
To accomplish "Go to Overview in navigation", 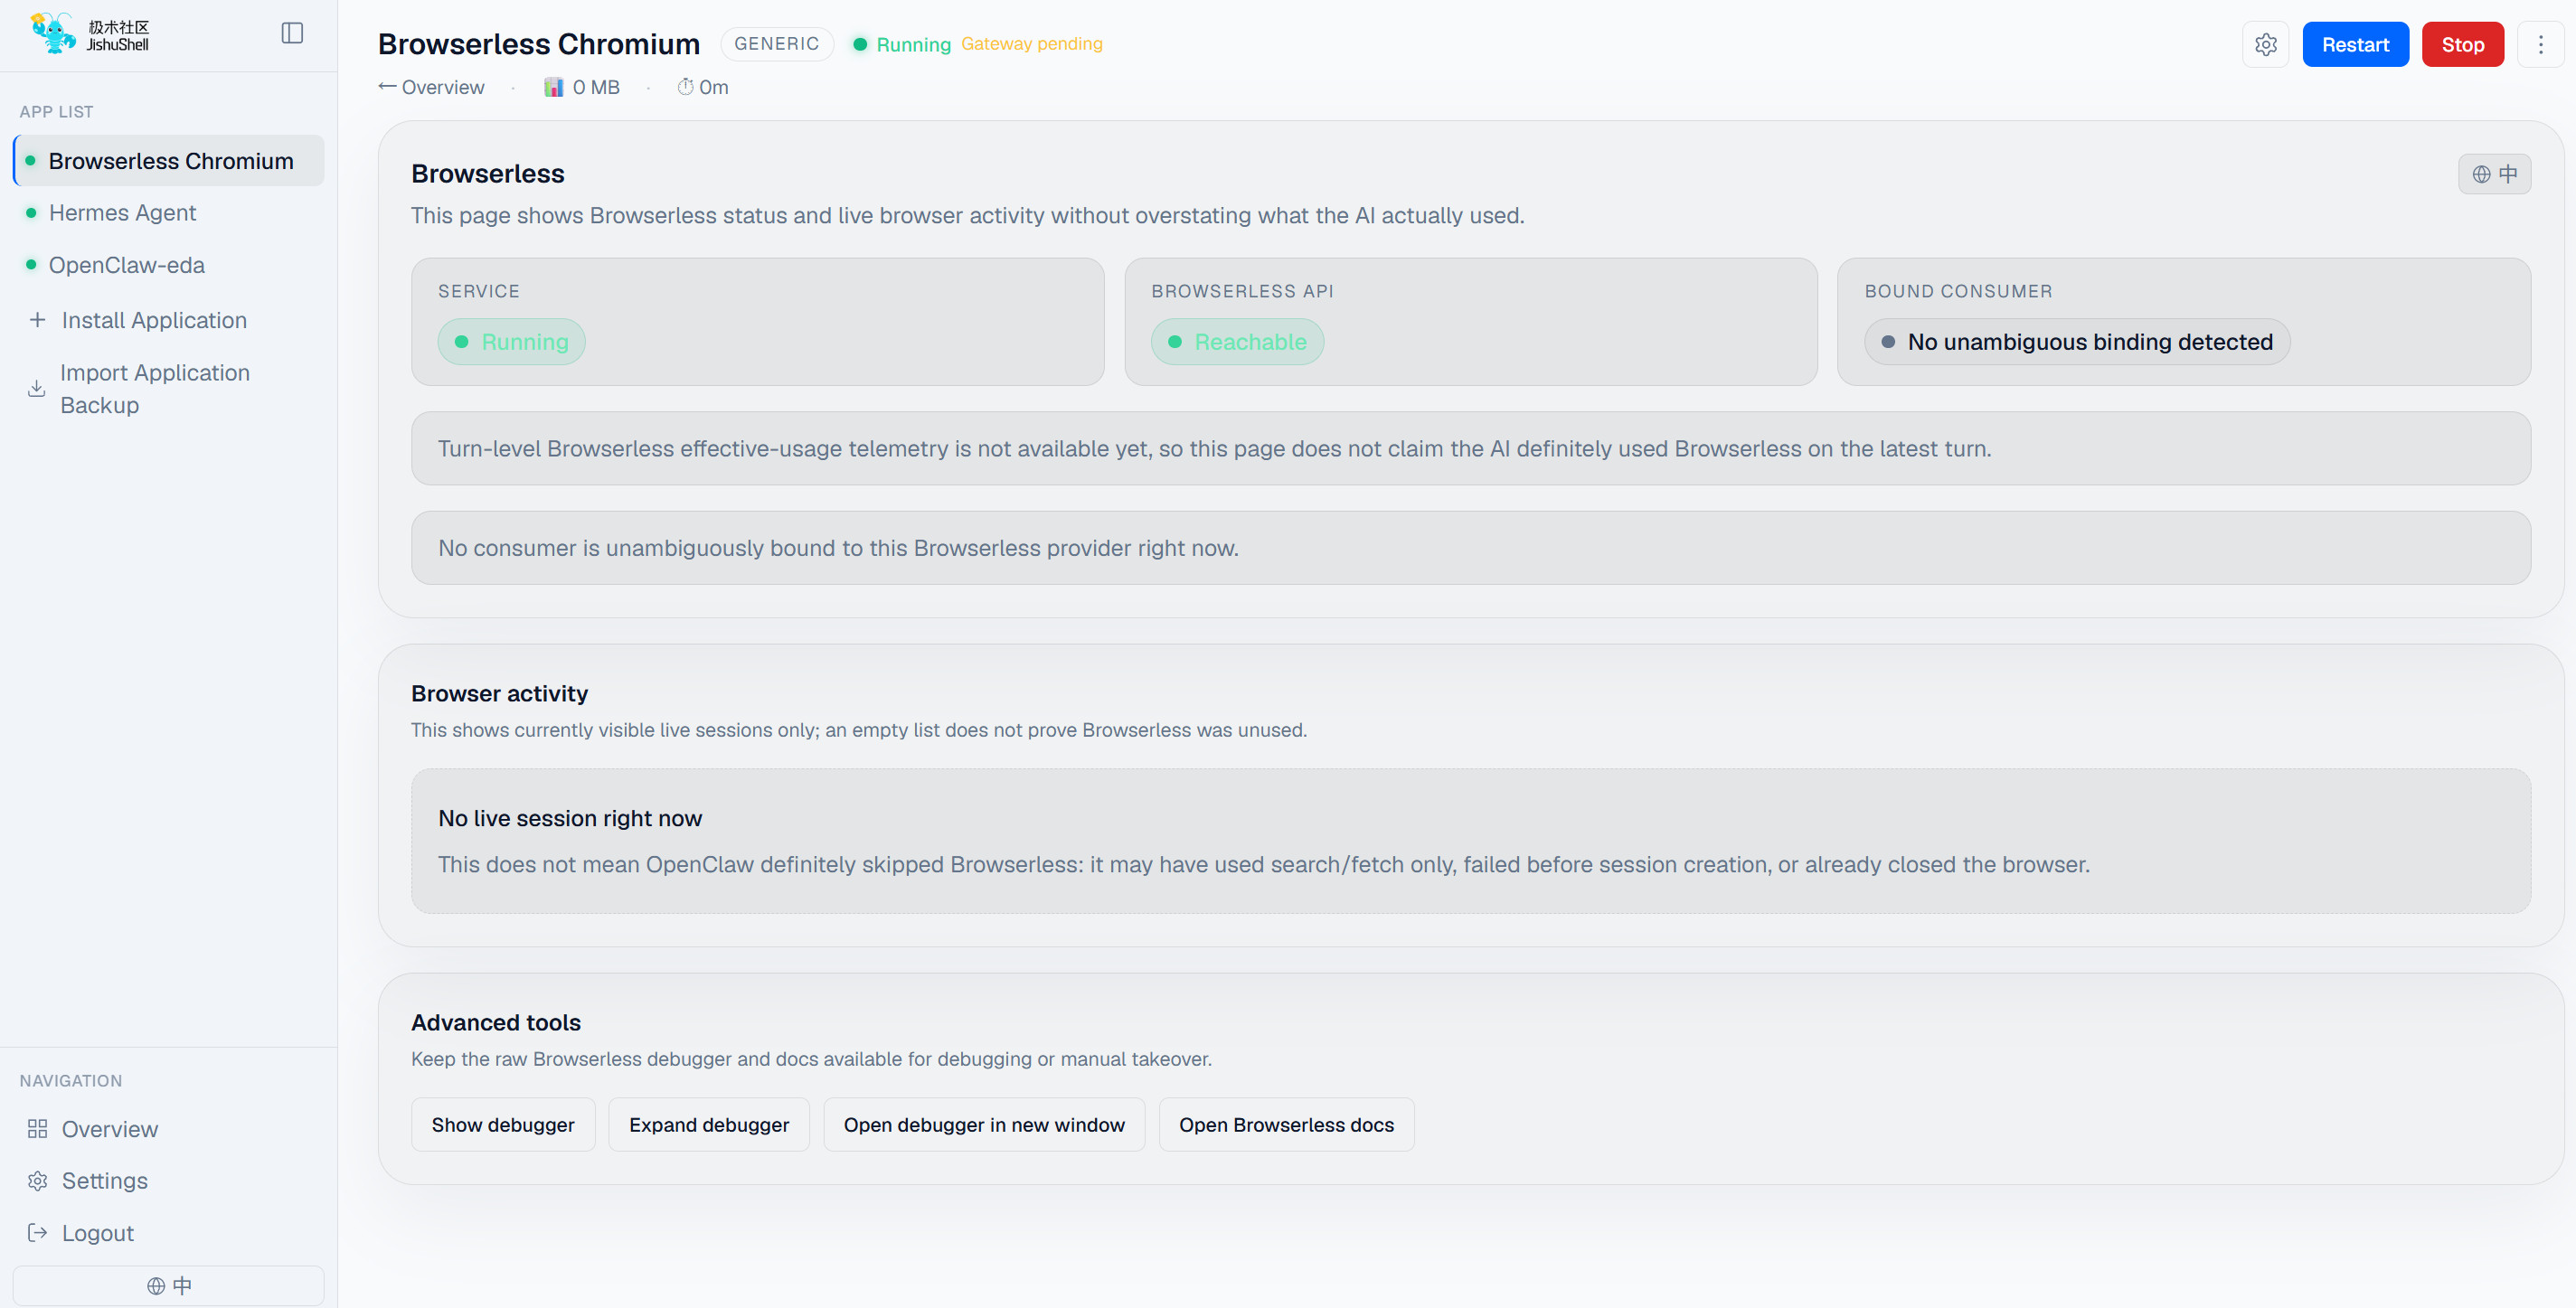I will tap(168, 1129).
